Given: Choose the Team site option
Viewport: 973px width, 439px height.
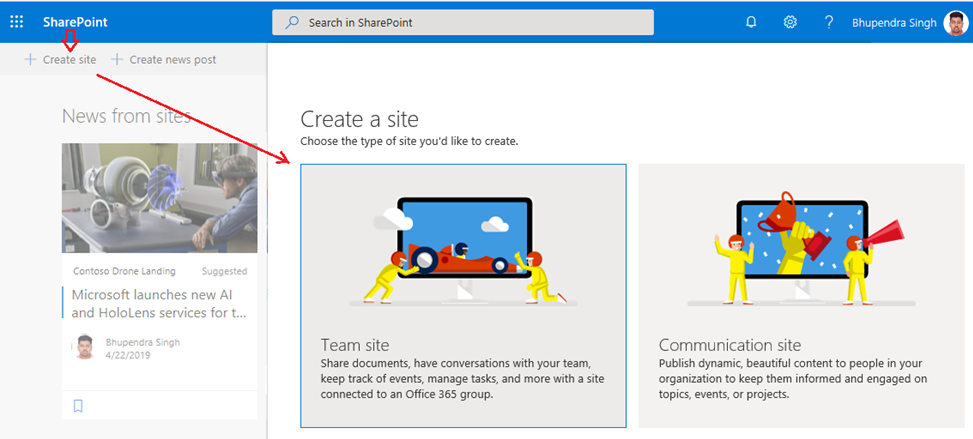Looking at the screenshot, I should (464, 296).
